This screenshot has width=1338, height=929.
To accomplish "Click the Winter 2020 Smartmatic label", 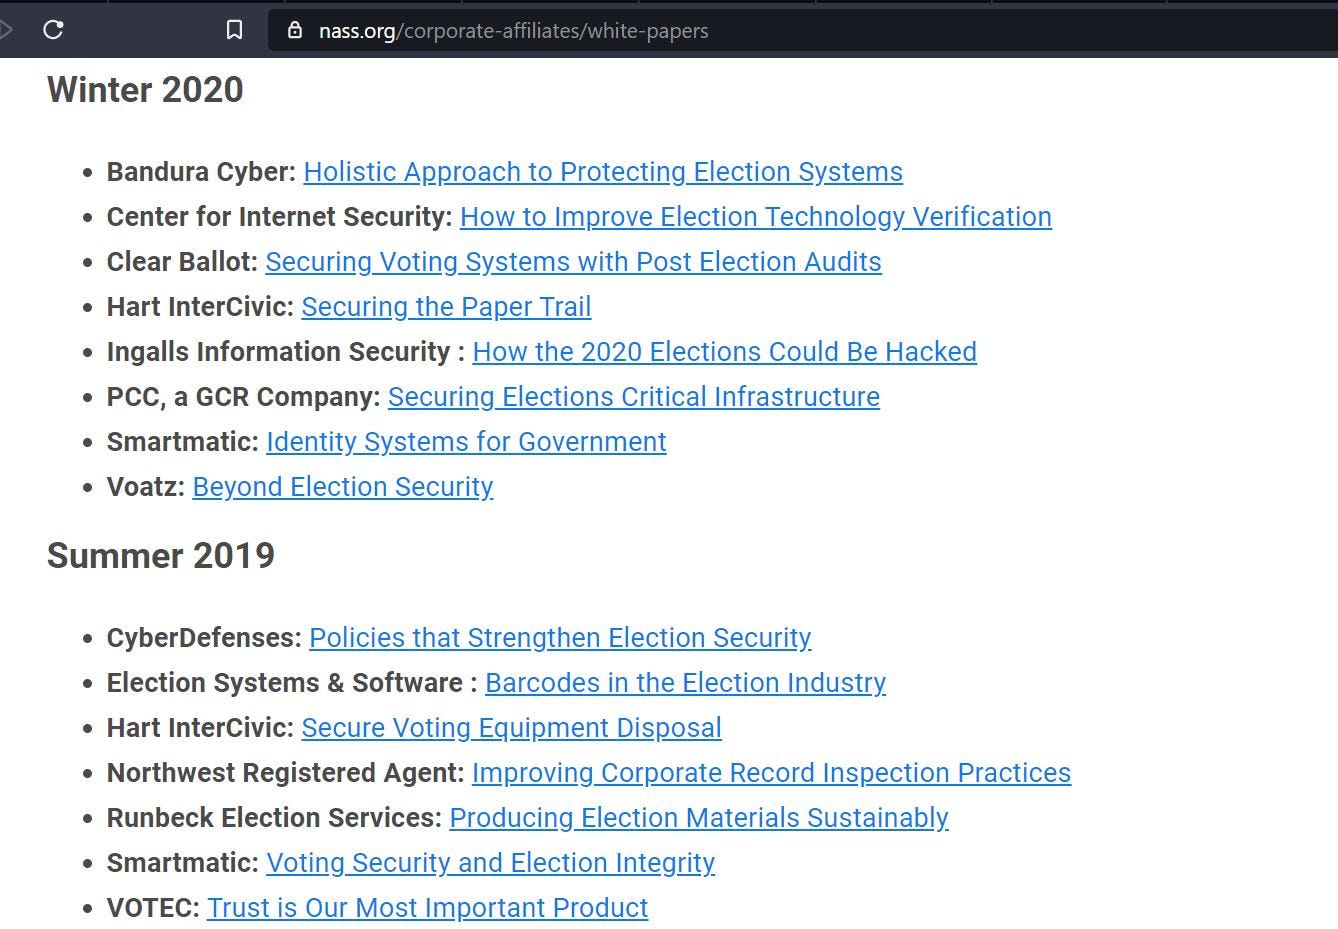I will pos(183,442).
